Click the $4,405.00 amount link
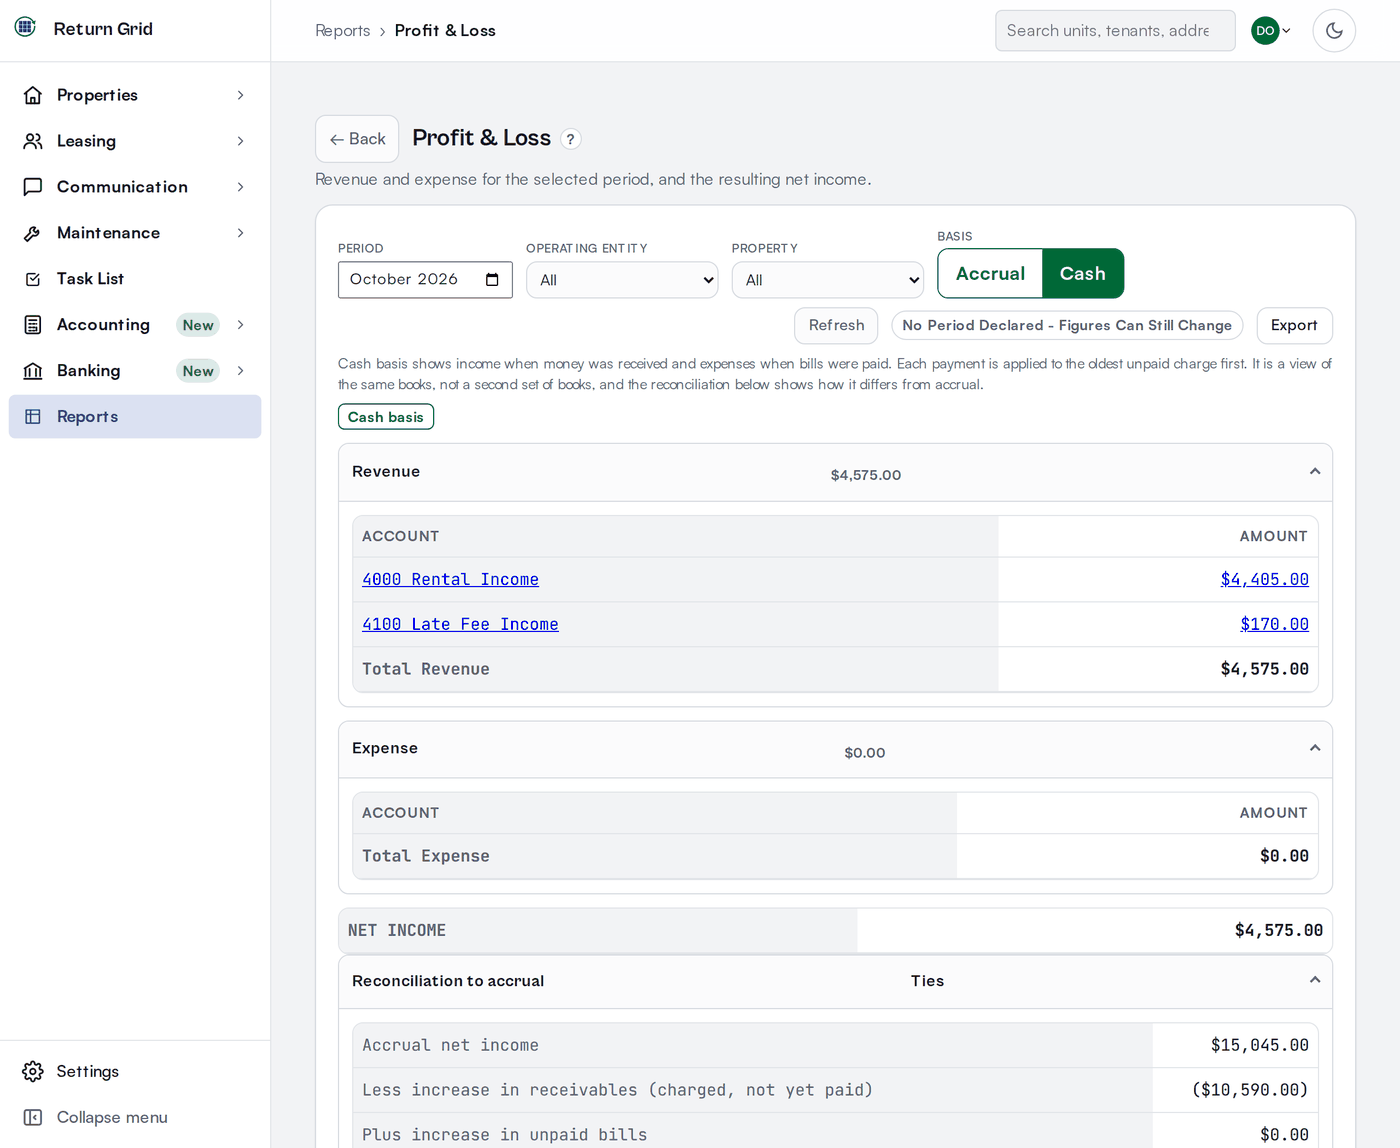 click(x=1264, y=580)
